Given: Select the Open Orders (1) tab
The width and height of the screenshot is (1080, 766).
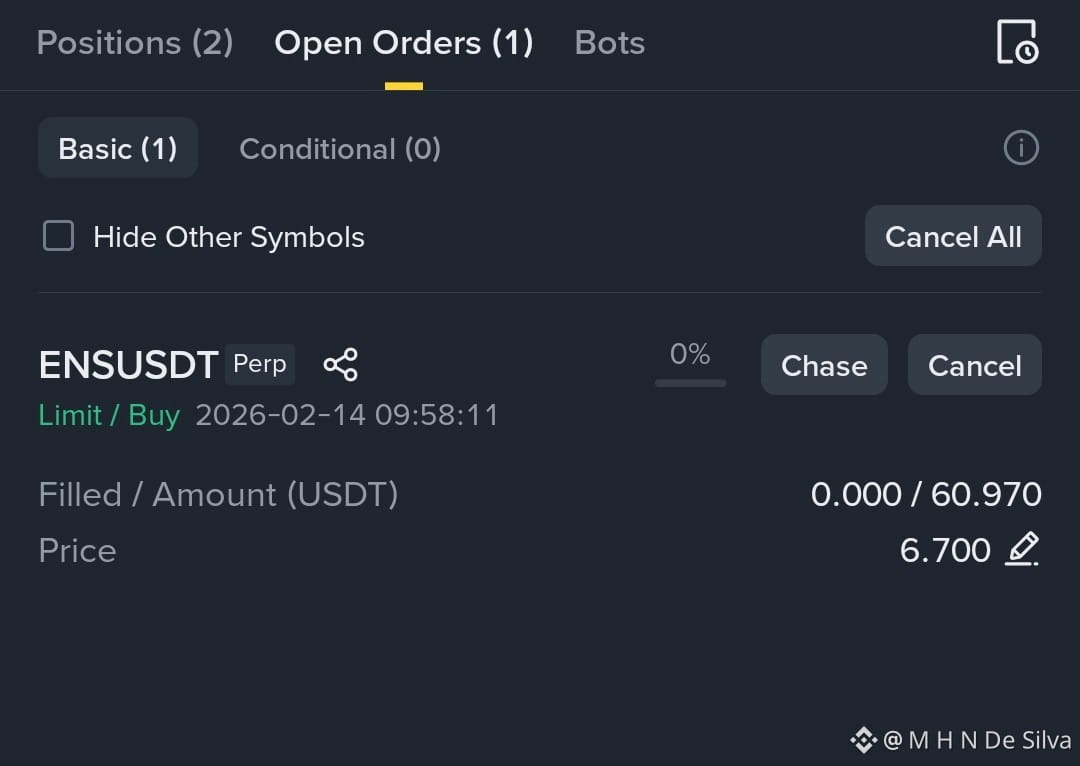Looking at the screenshot, I should pos(404,43).
